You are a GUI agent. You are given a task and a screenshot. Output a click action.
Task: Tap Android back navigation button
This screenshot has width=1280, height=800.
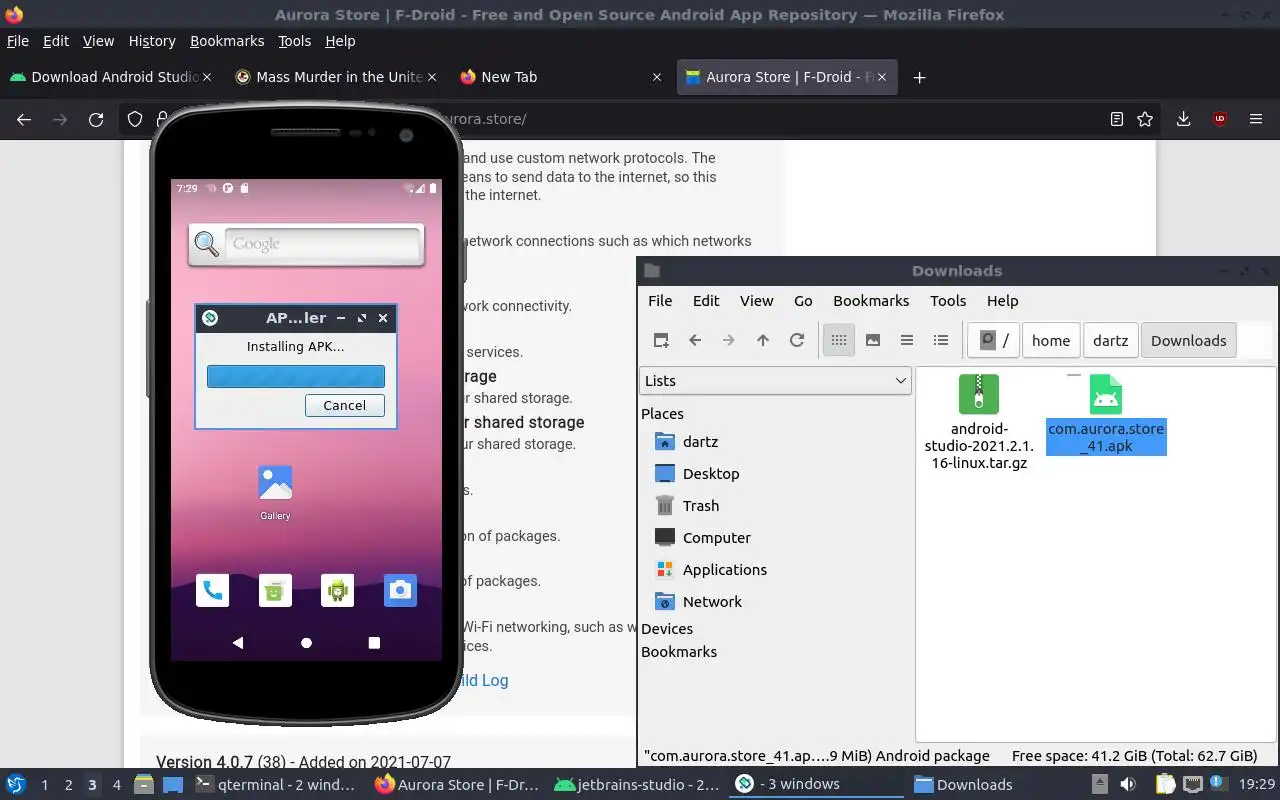[x=238, y=643]
